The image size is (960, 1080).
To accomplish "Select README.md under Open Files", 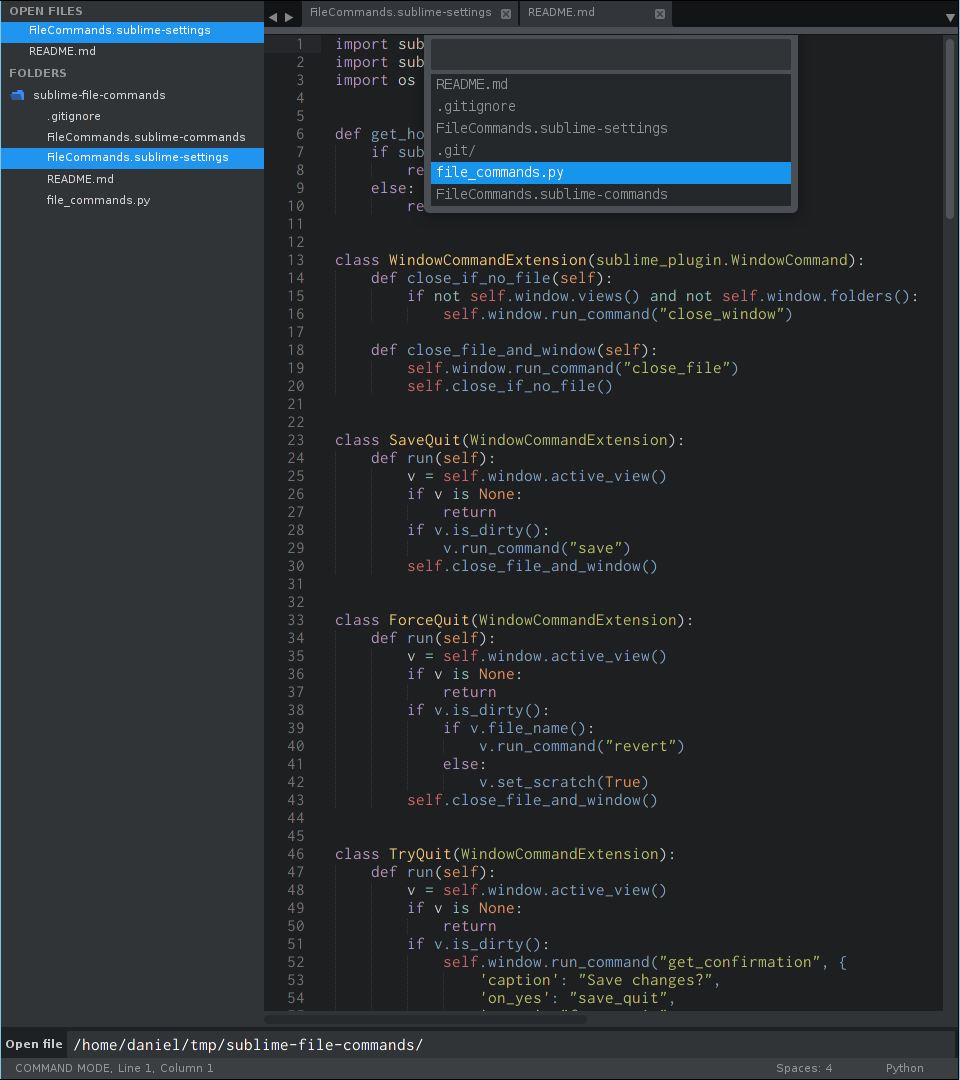I will [x=132, y=52].
